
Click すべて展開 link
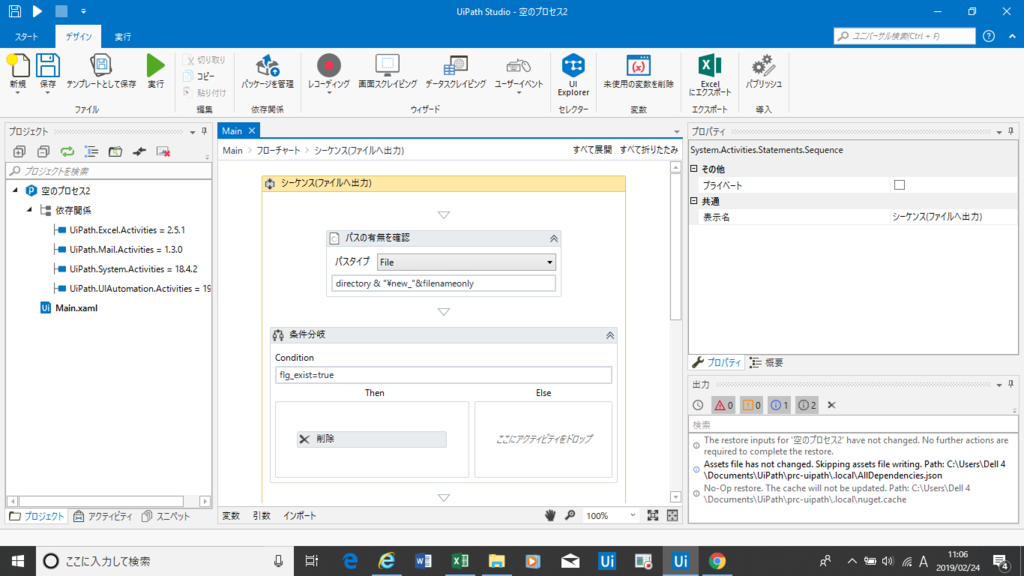(592, 150)
